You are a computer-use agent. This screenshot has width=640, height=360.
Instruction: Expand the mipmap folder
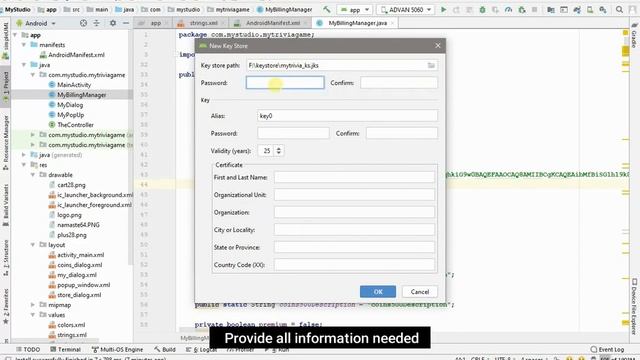33,305
